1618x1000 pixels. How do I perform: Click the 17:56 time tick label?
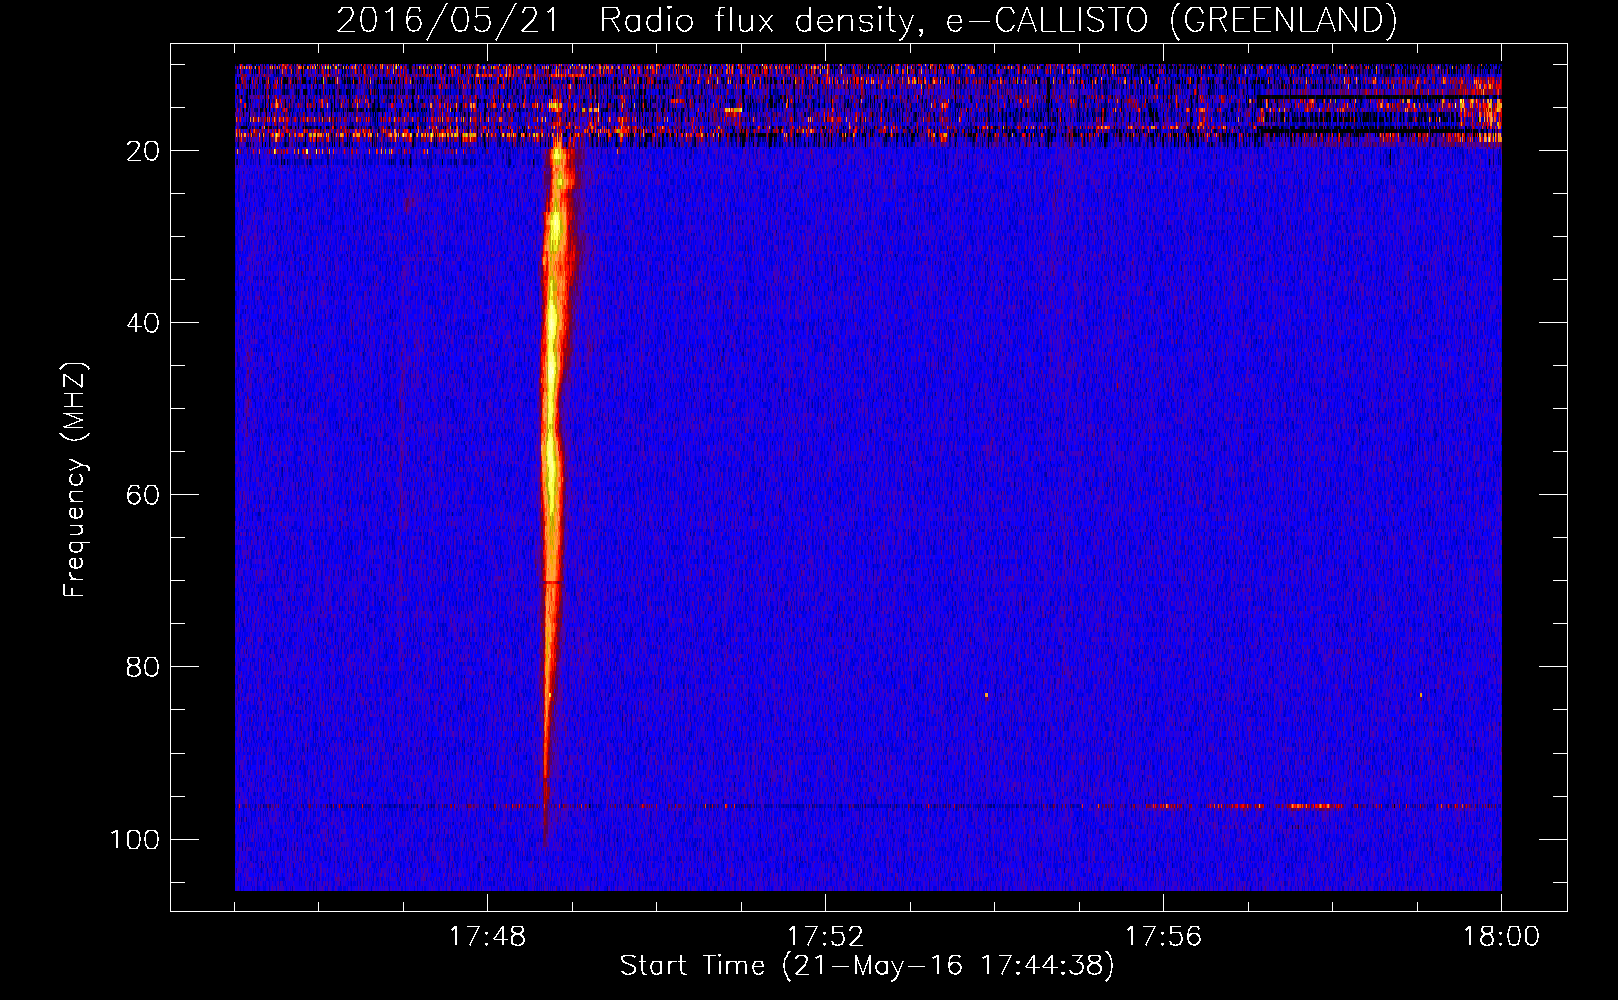click(x=1163, y=937)
